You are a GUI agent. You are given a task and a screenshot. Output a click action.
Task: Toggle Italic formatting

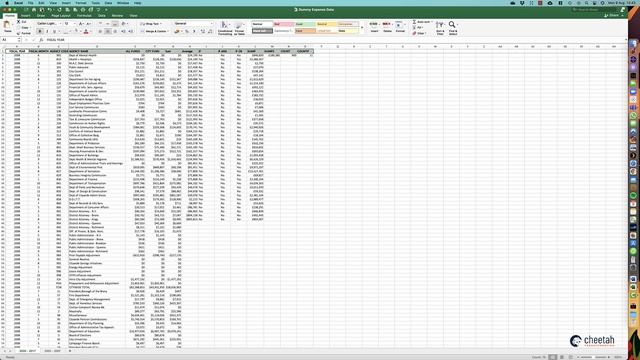(x=47, y=31)
